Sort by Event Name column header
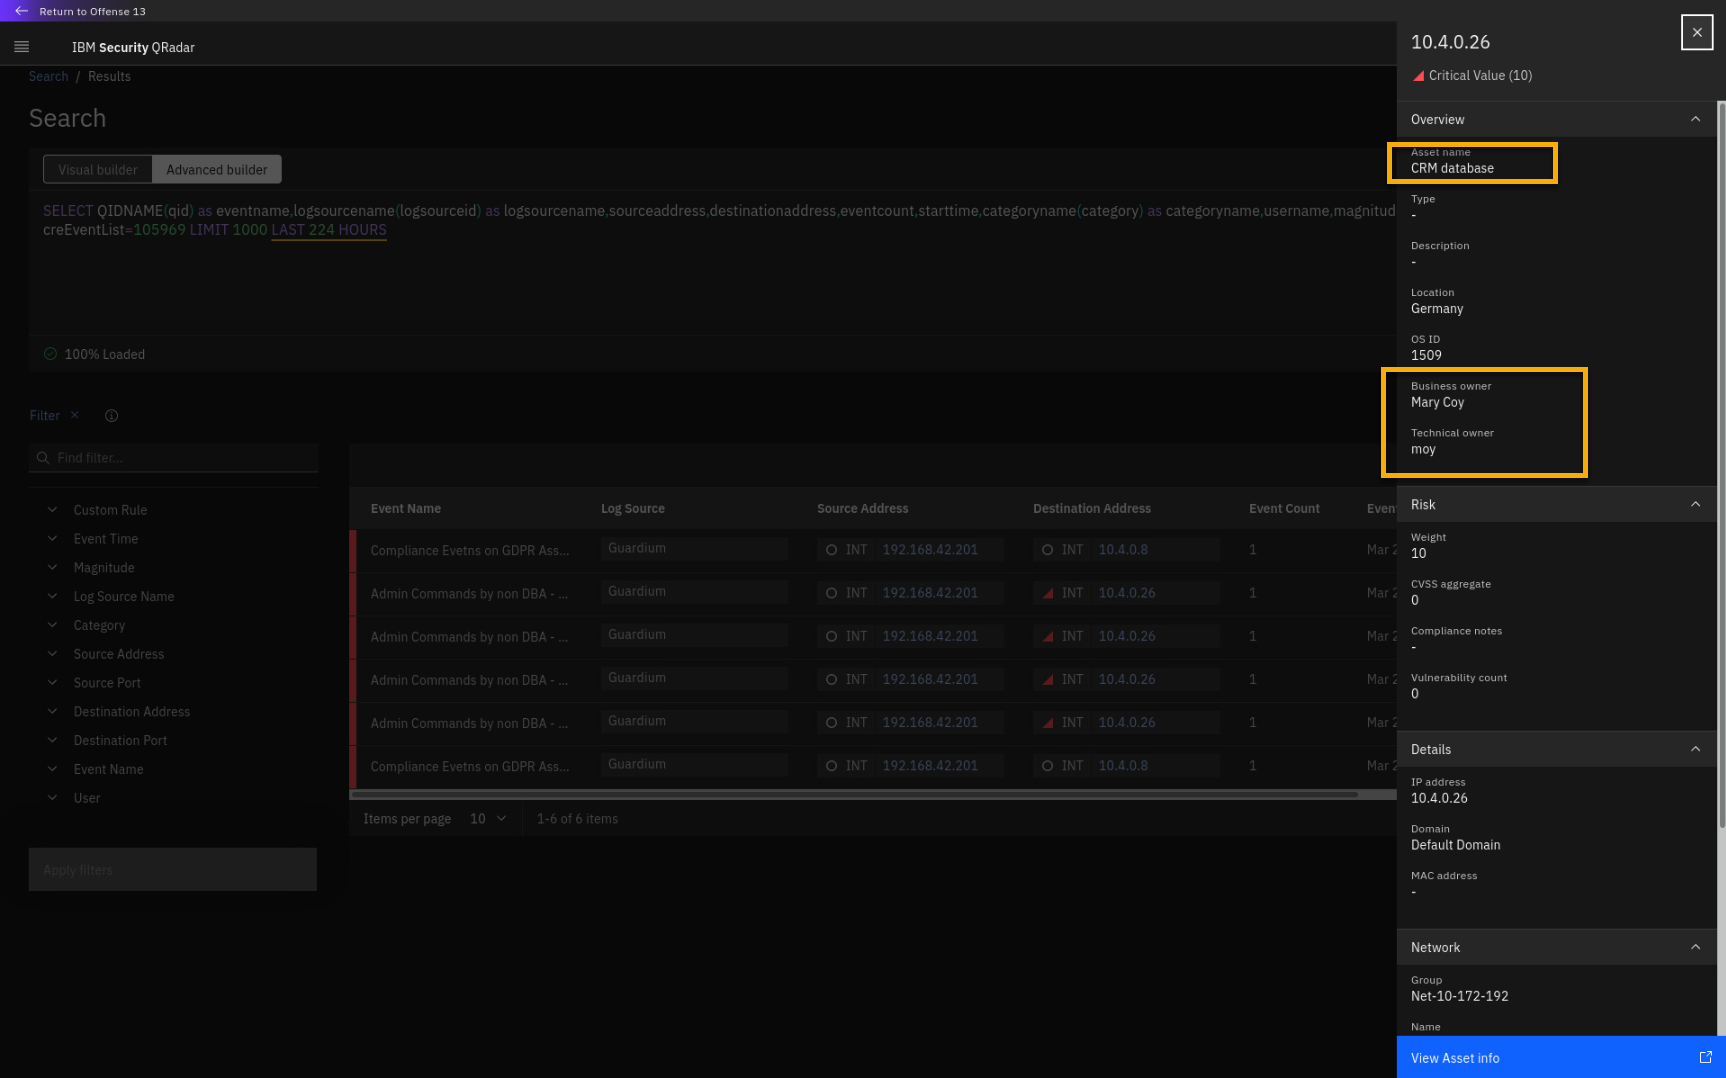The width and height of the screenshot is (1726, 1078). pos(406,509)
